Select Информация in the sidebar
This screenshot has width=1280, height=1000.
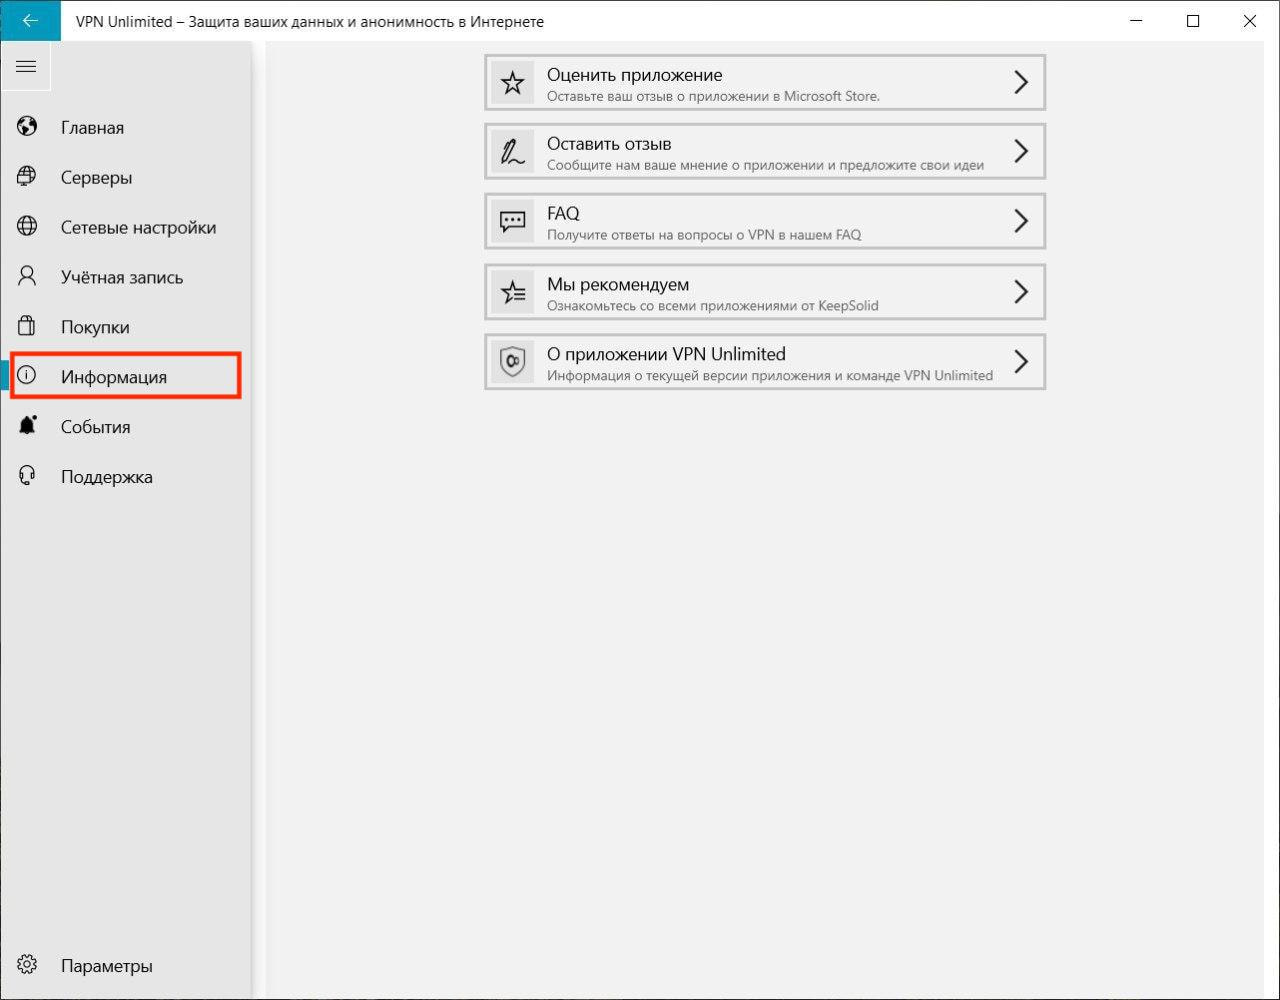click(x=114, y=377)
